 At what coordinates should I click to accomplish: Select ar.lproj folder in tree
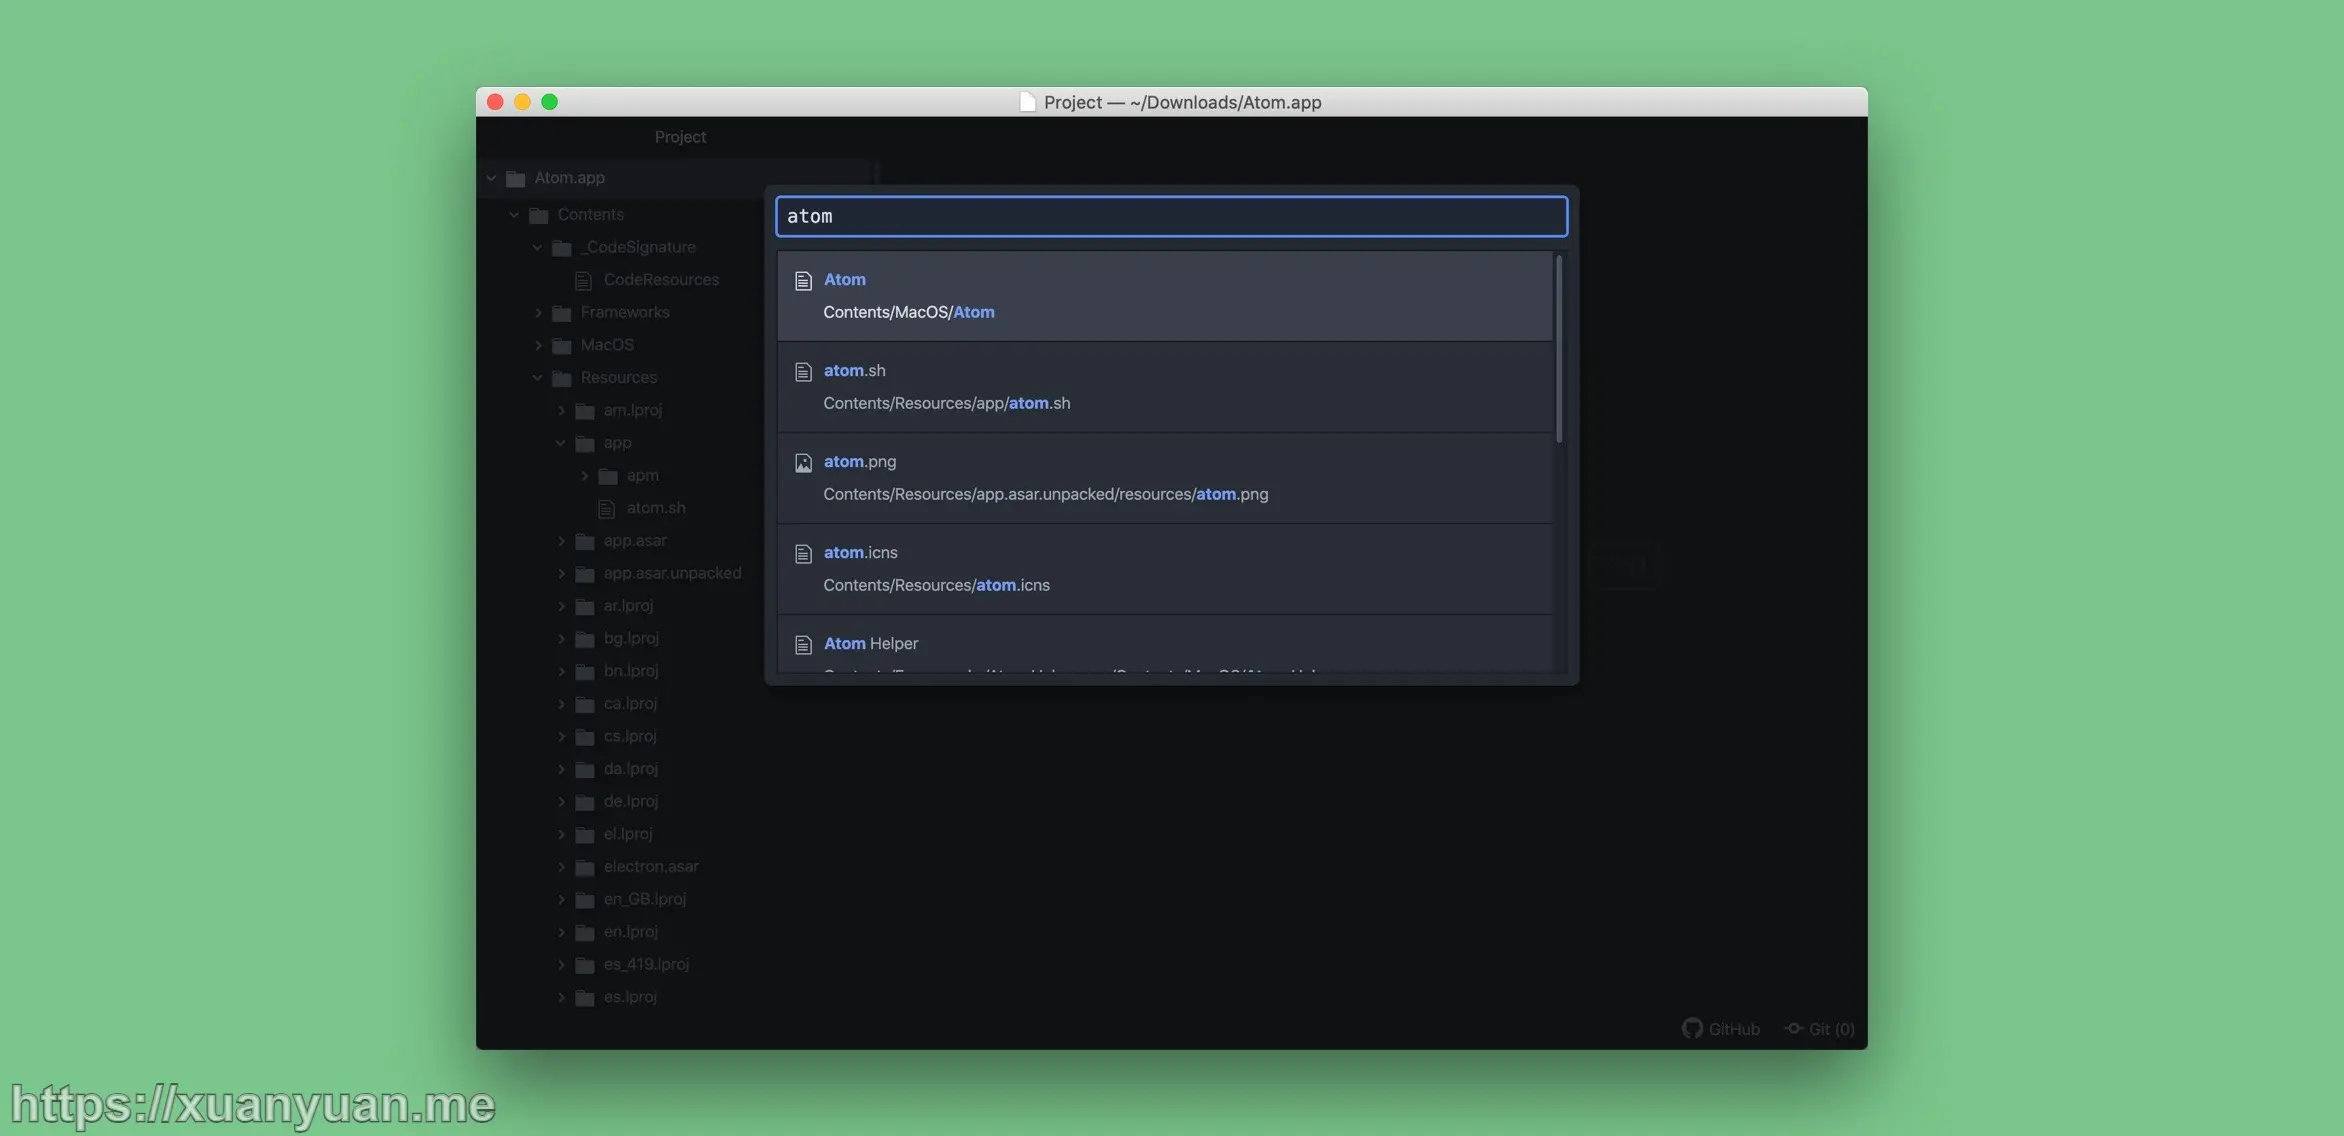(x=628, y=606)
